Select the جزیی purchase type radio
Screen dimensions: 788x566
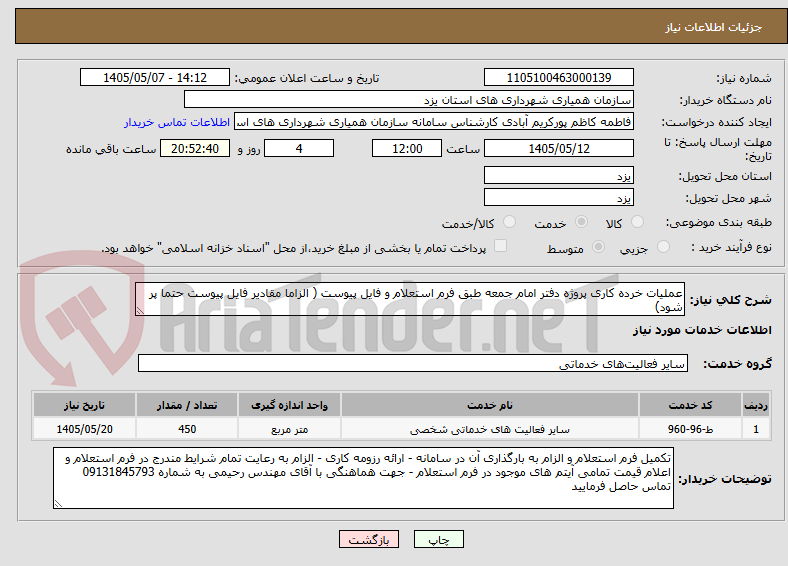(x=663, y=247)
